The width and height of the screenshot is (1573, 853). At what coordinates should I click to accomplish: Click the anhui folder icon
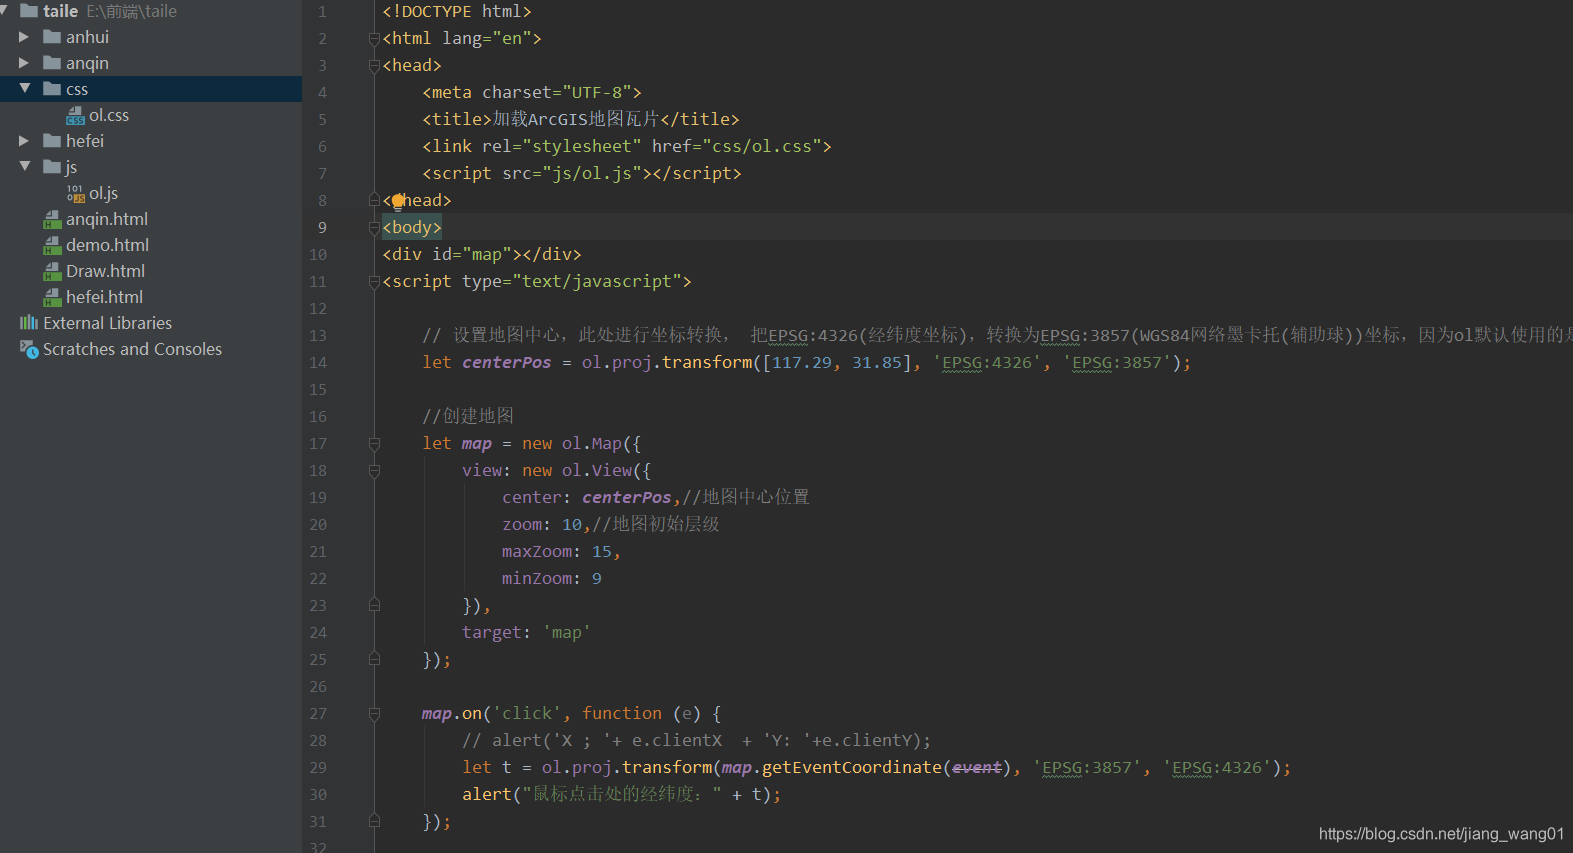[52, 37]
